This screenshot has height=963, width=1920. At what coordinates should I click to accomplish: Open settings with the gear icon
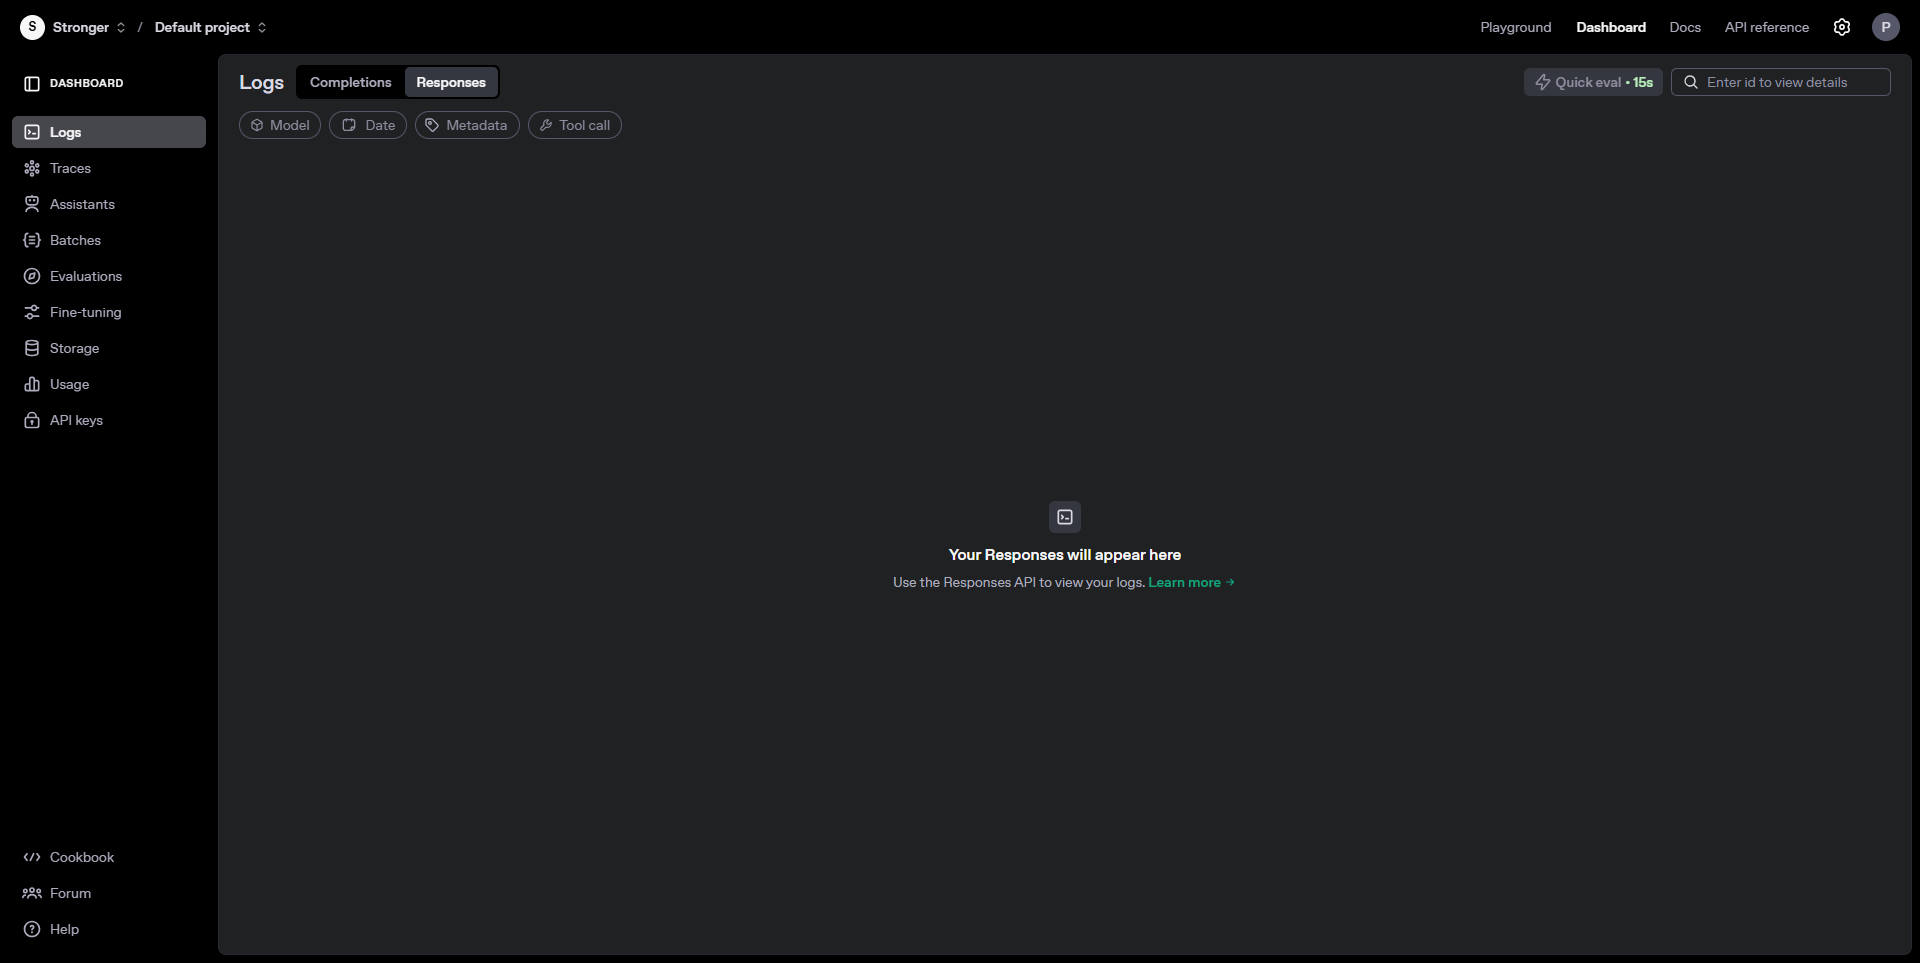(1841, 27)
